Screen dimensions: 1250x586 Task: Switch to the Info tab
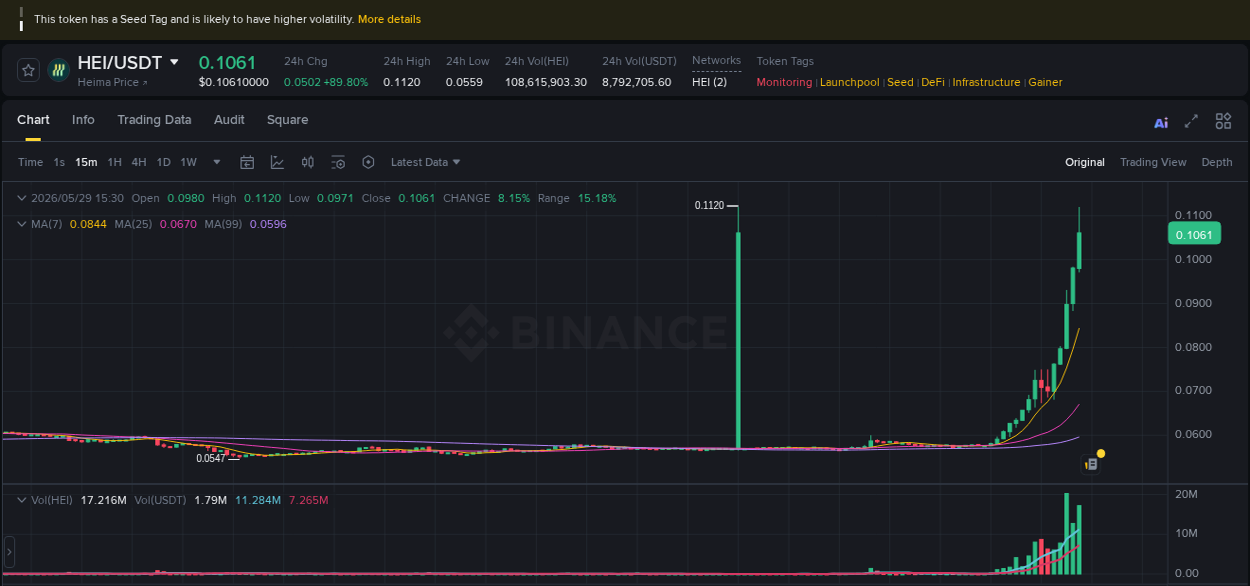coord(83,120)
